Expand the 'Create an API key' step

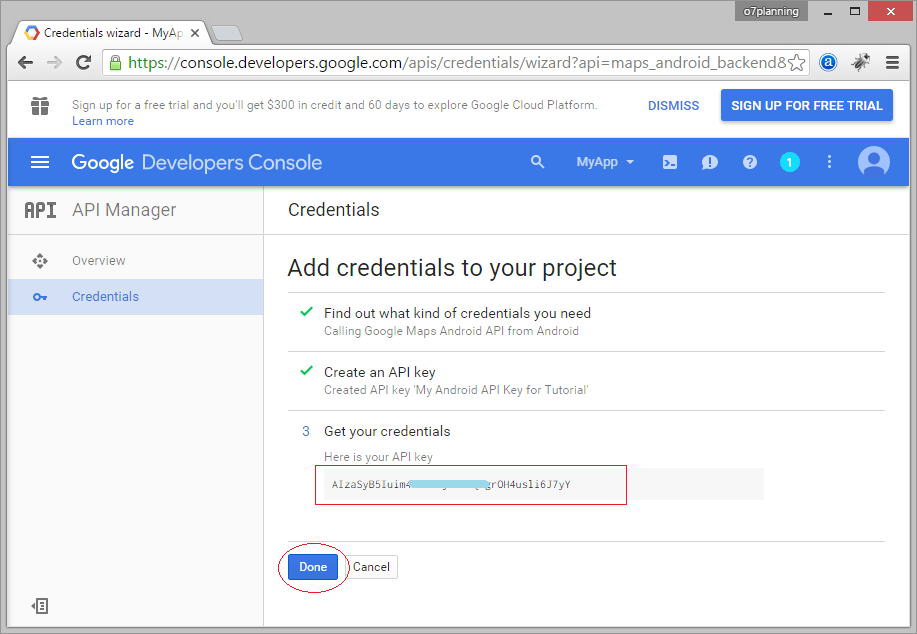380,372
